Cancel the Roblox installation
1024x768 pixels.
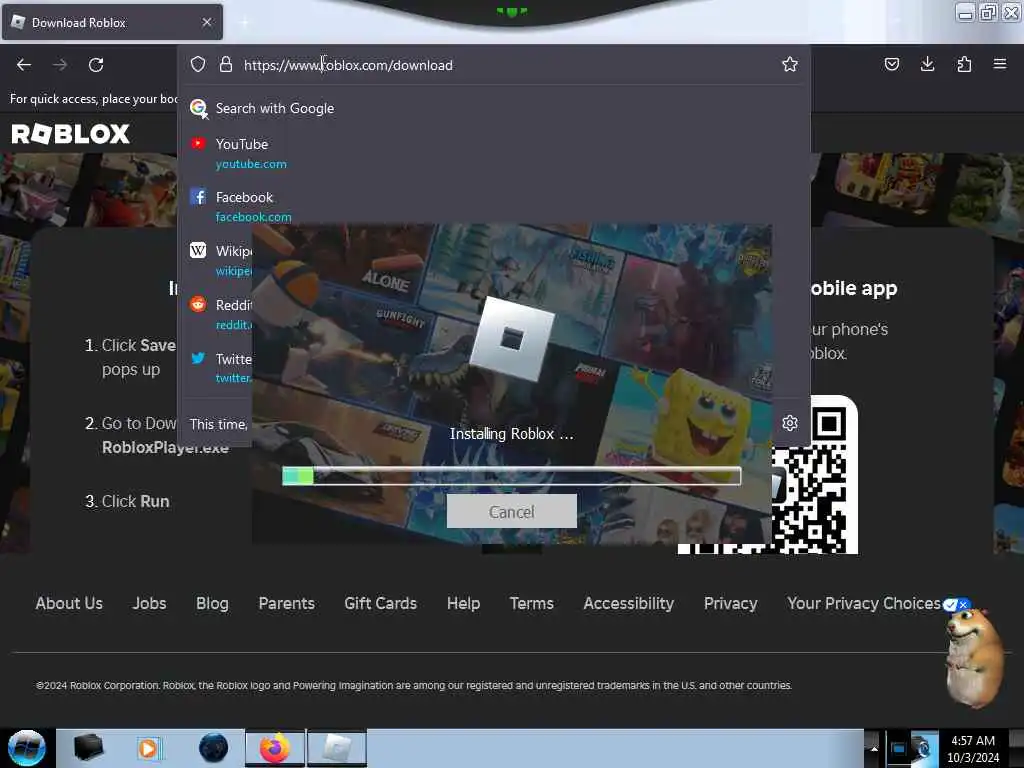pos(511,511)
